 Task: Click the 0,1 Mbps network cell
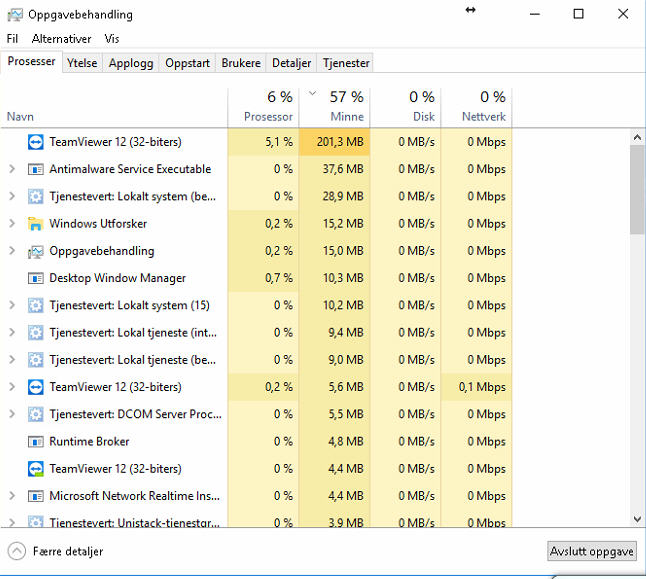click(477, 387)
